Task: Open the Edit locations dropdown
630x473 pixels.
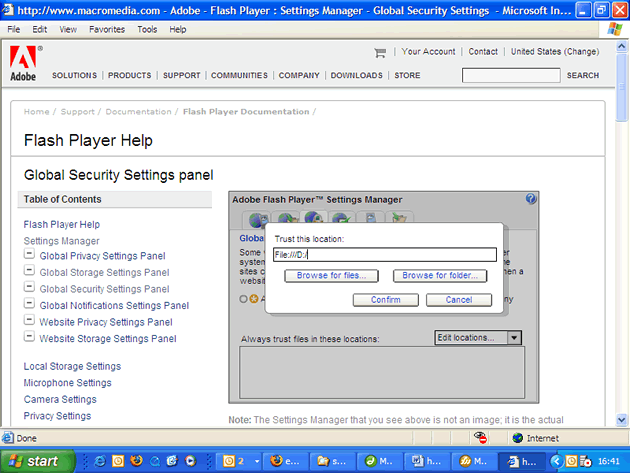Action: point(478,338)
